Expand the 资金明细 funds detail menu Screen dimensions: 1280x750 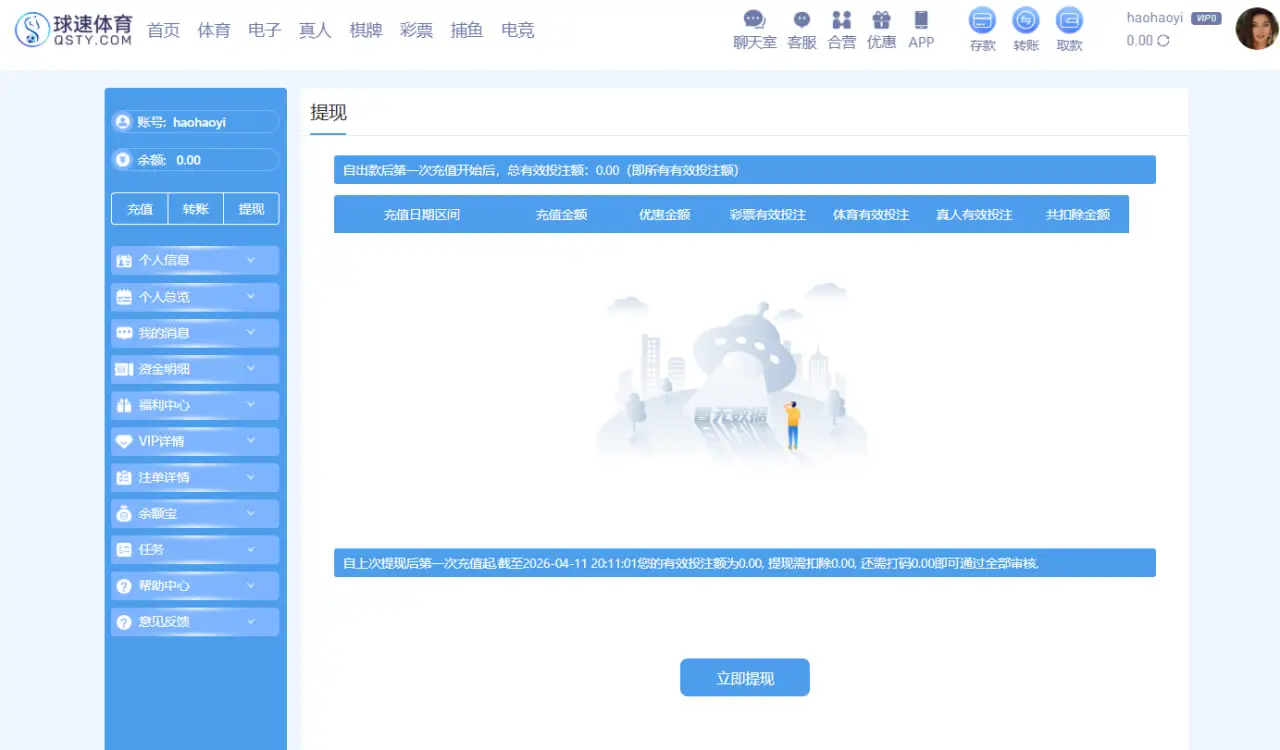[x=194, y=369]
